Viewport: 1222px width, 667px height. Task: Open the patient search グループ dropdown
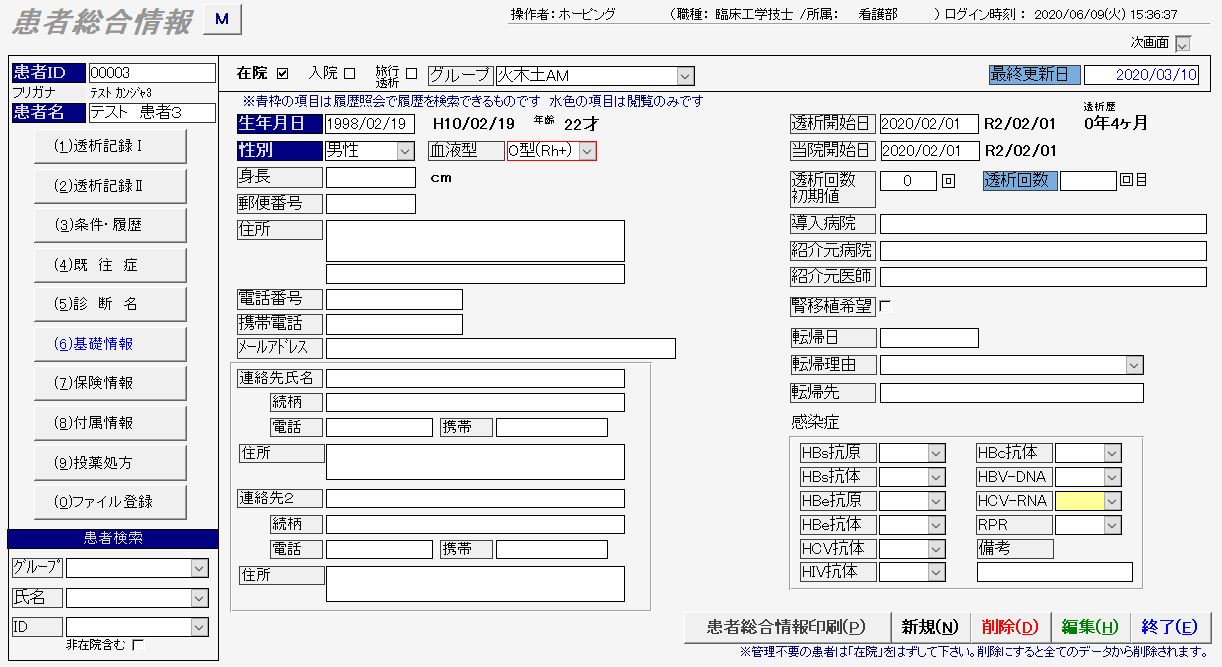pyautogui.click(x=198, y=568)
